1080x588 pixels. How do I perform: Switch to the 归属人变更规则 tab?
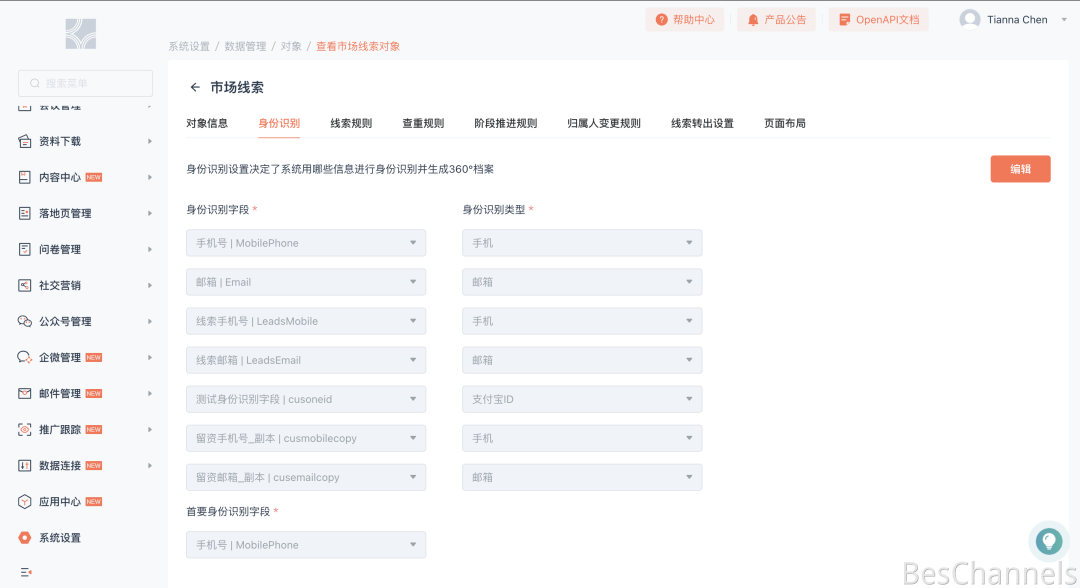click(604, 123)
